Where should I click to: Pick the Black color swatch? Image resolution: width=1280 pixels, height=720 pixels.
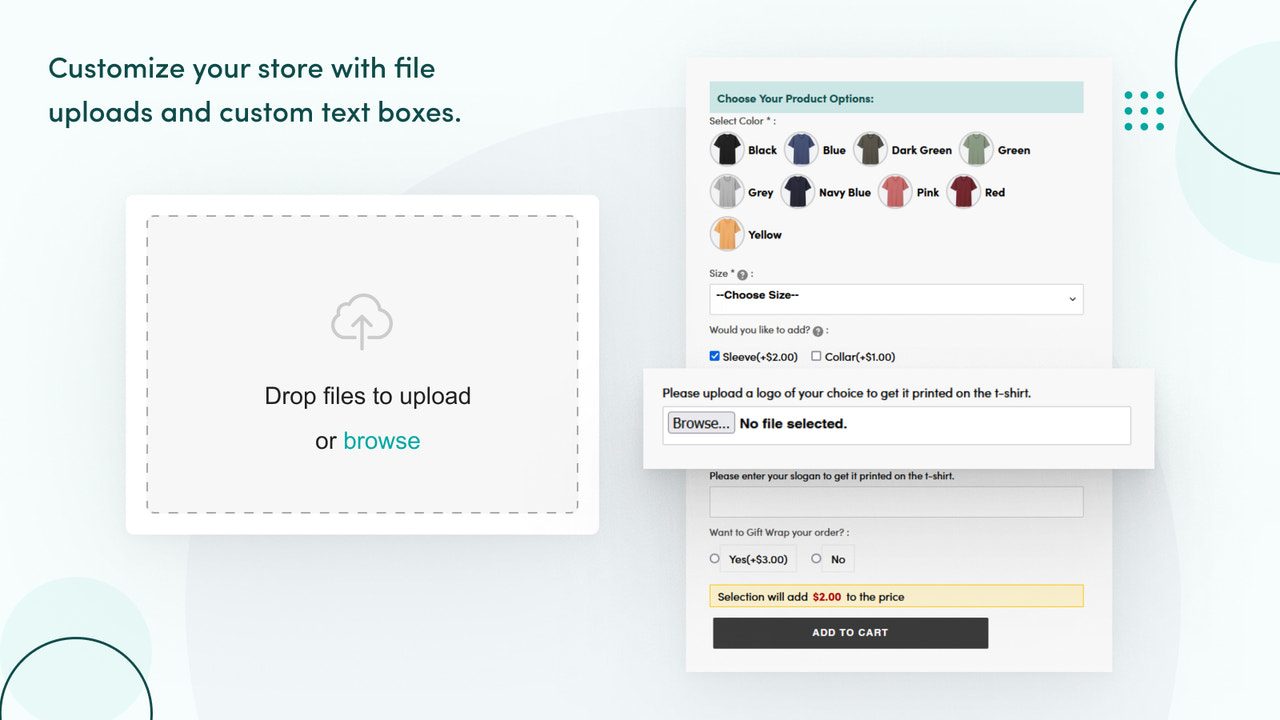pyautogui.click(x=727, y=148)
